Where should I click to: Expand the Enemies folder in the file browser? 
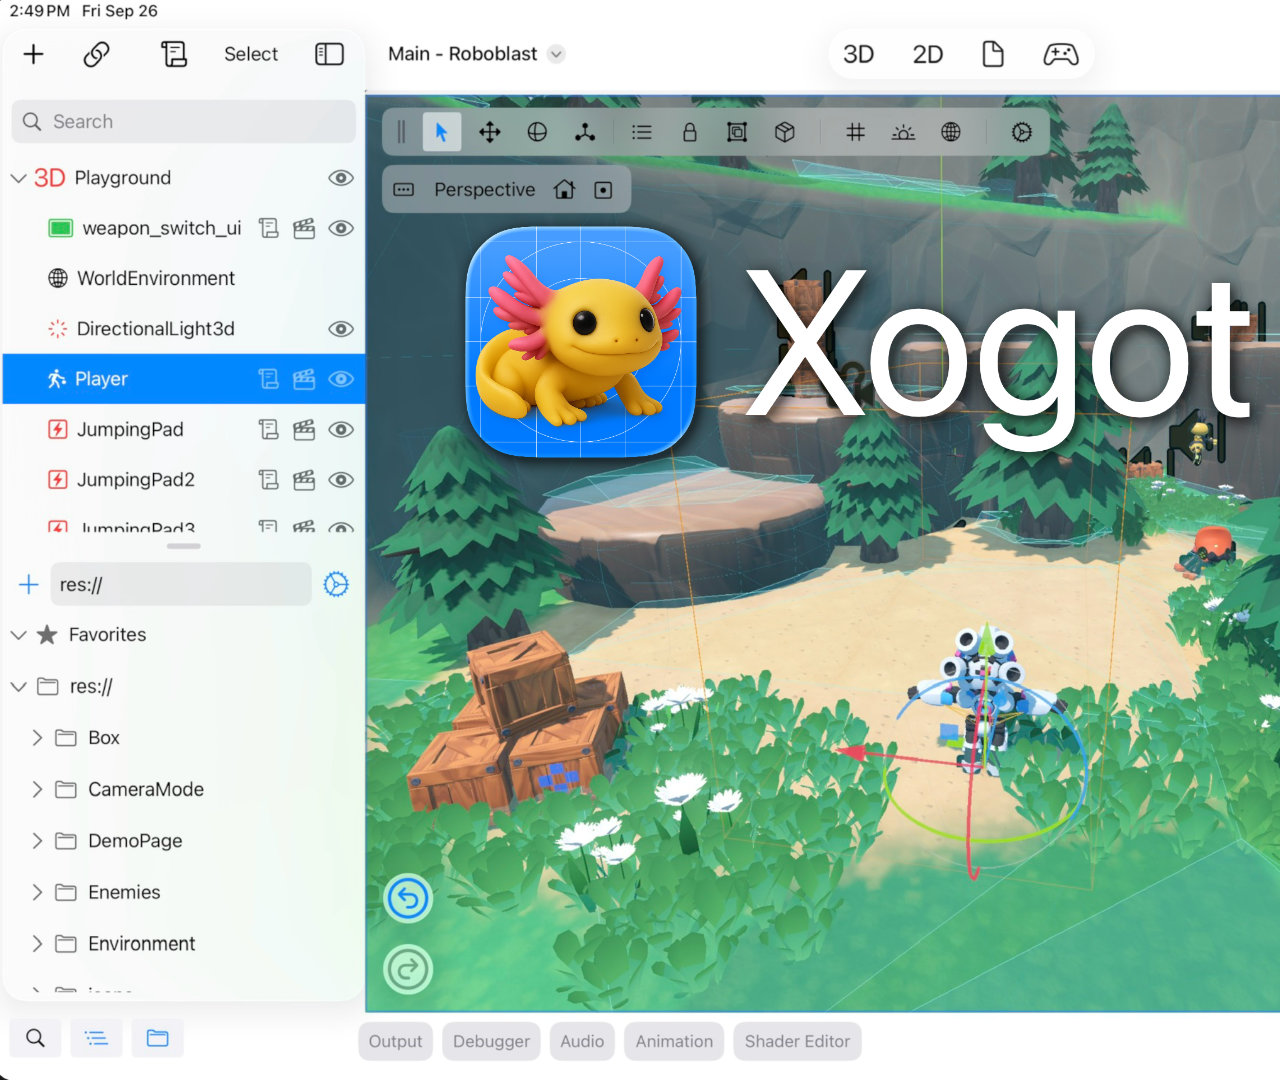click(x=37, y=892)
